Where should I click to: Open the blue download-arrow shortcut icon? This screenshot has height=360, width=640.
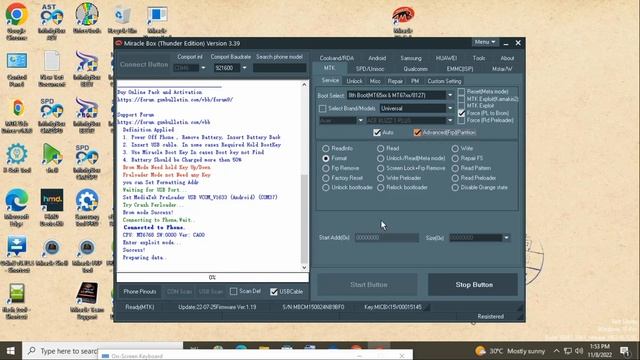pyautogui.click(x=17, y=255)
